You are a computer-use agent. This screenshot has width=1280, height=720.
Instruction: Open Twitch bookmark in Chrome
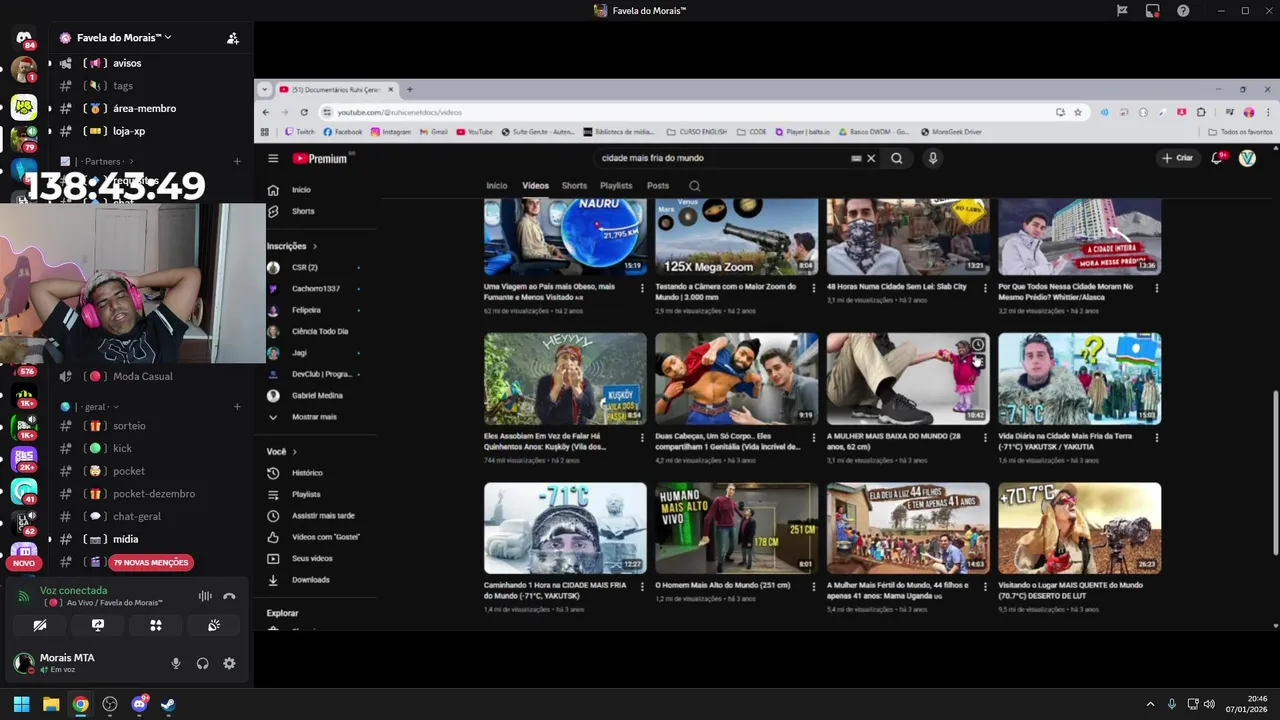coord(300,132)
